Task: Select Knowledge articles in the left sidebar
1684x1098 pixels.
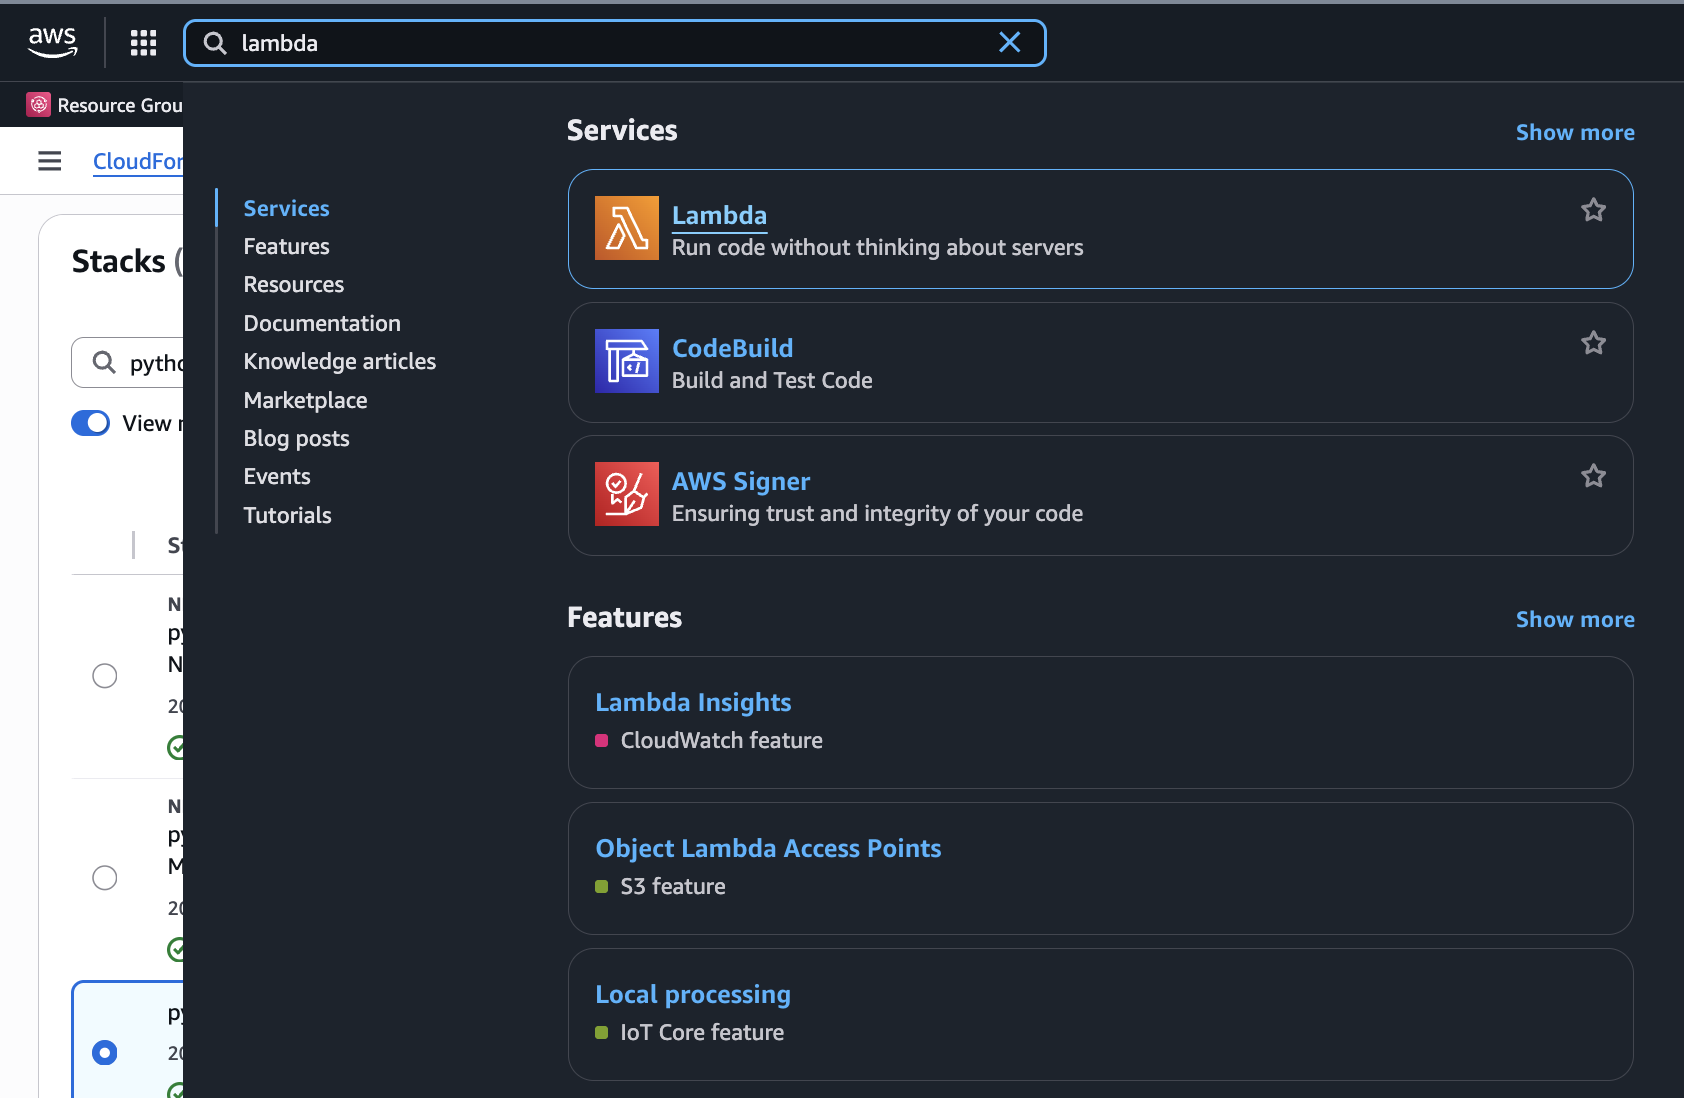Action: coord(339,361)
